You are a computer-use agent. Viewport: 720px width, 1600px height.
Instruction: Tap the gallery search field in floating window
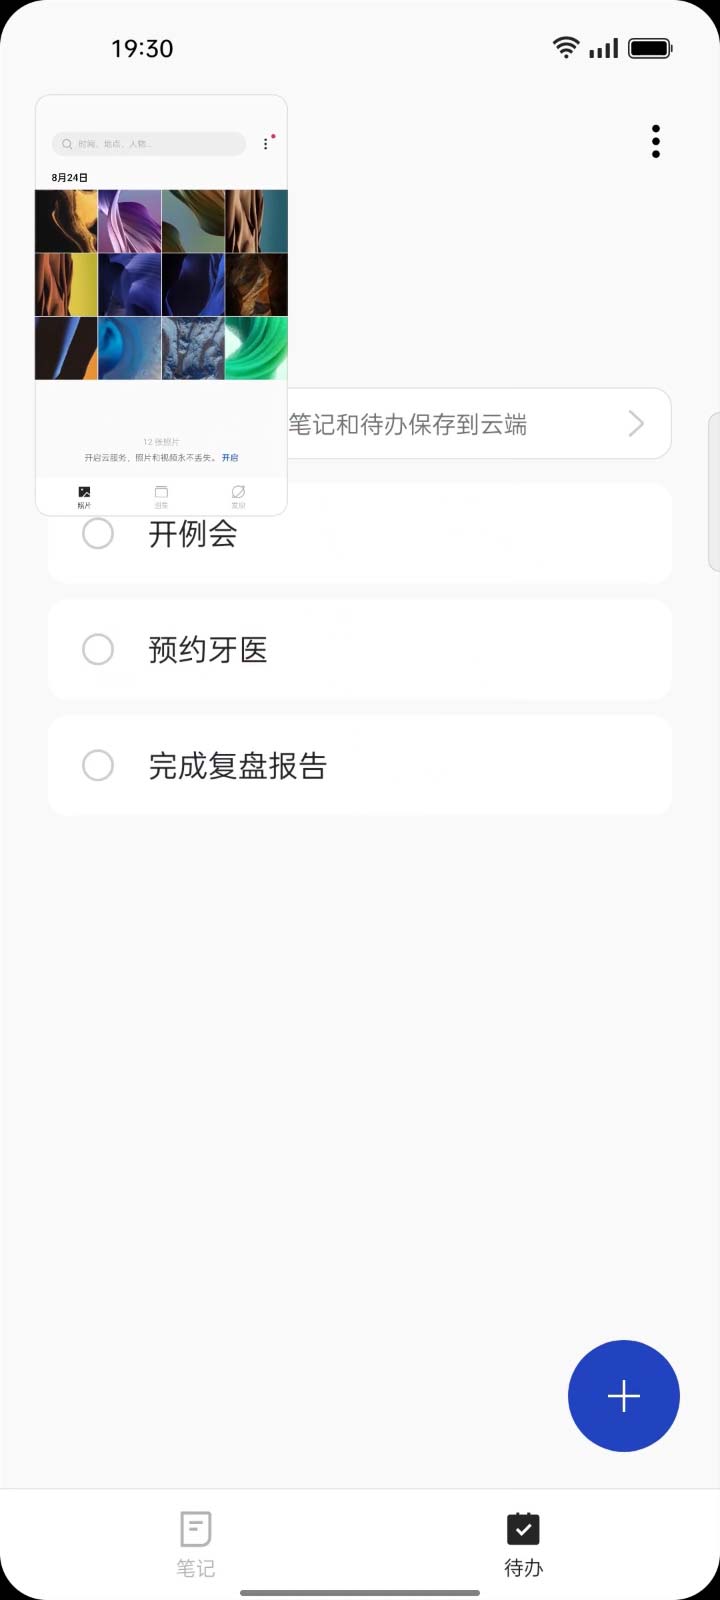[150, 144]
